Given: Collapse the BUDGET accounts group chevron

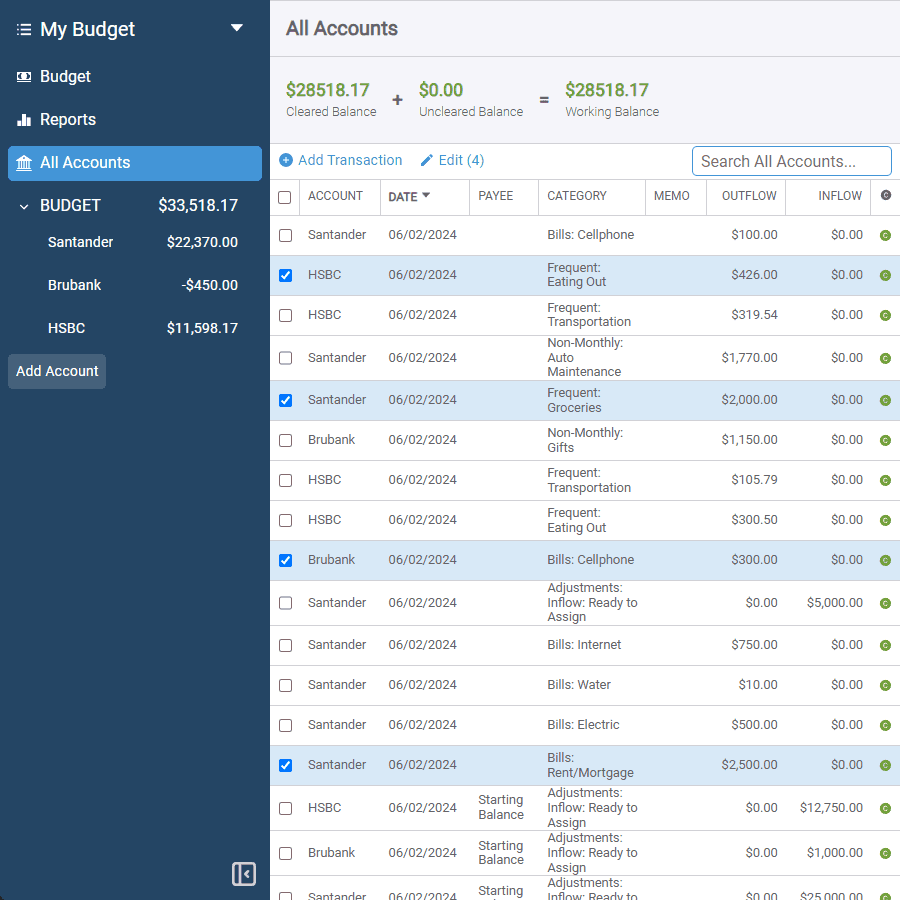Looking at the screenshot, I should coord(24,206).
